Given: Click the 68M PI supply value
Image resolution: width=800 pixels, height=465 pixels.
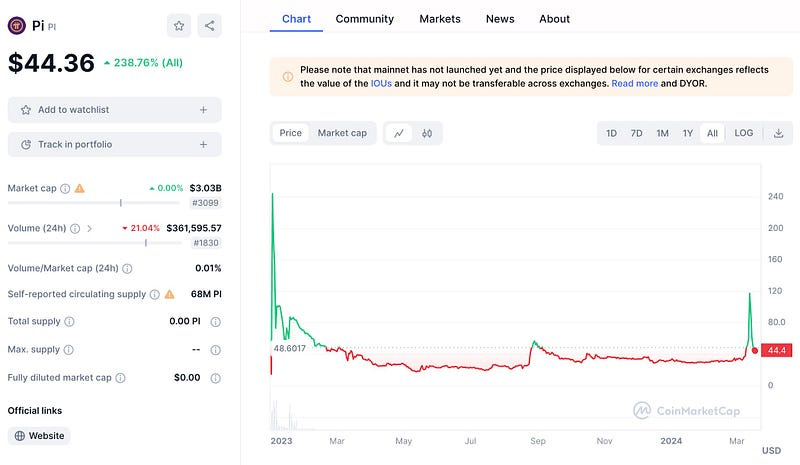Looking at the screenshot, I should tap(206, 295).
